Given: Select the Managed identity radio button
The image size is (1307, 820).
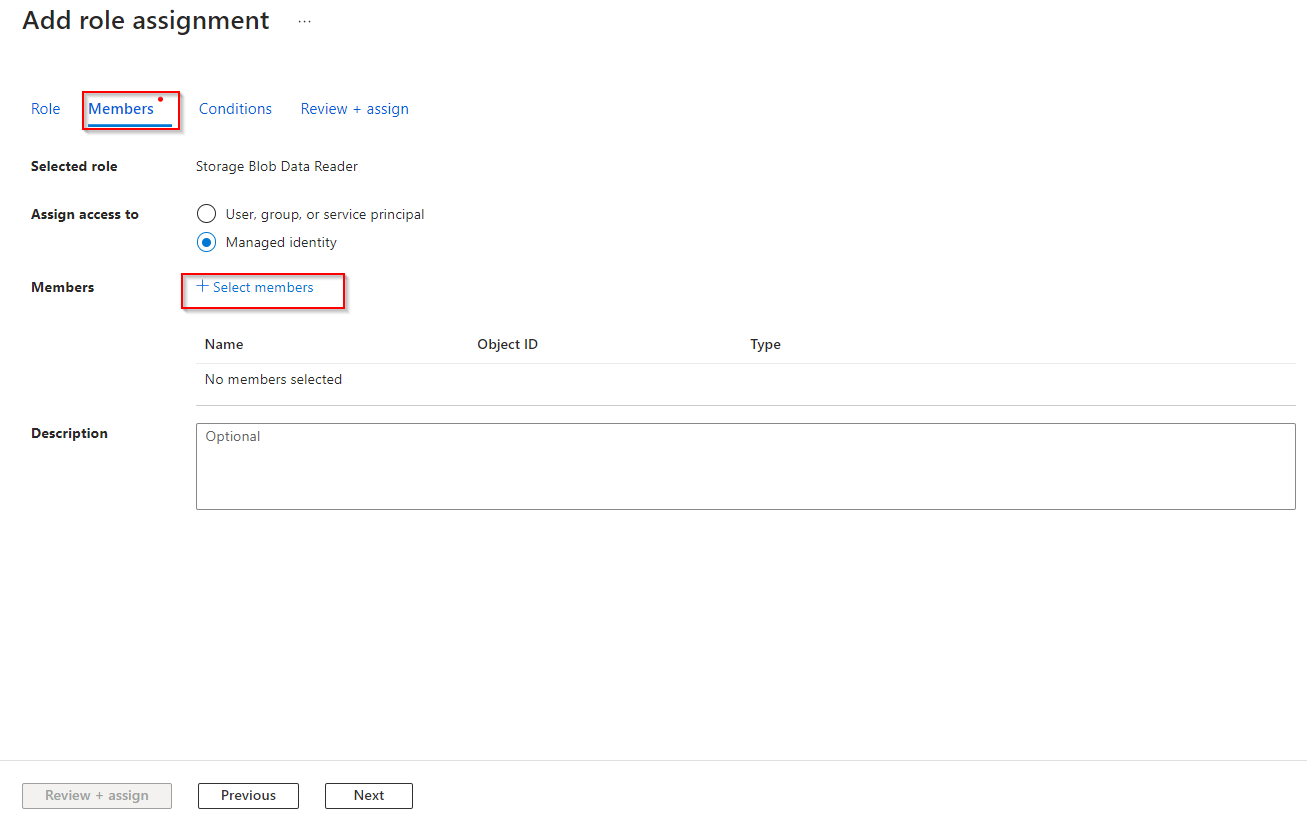Looking at the screenshot, I should point(207,242).
